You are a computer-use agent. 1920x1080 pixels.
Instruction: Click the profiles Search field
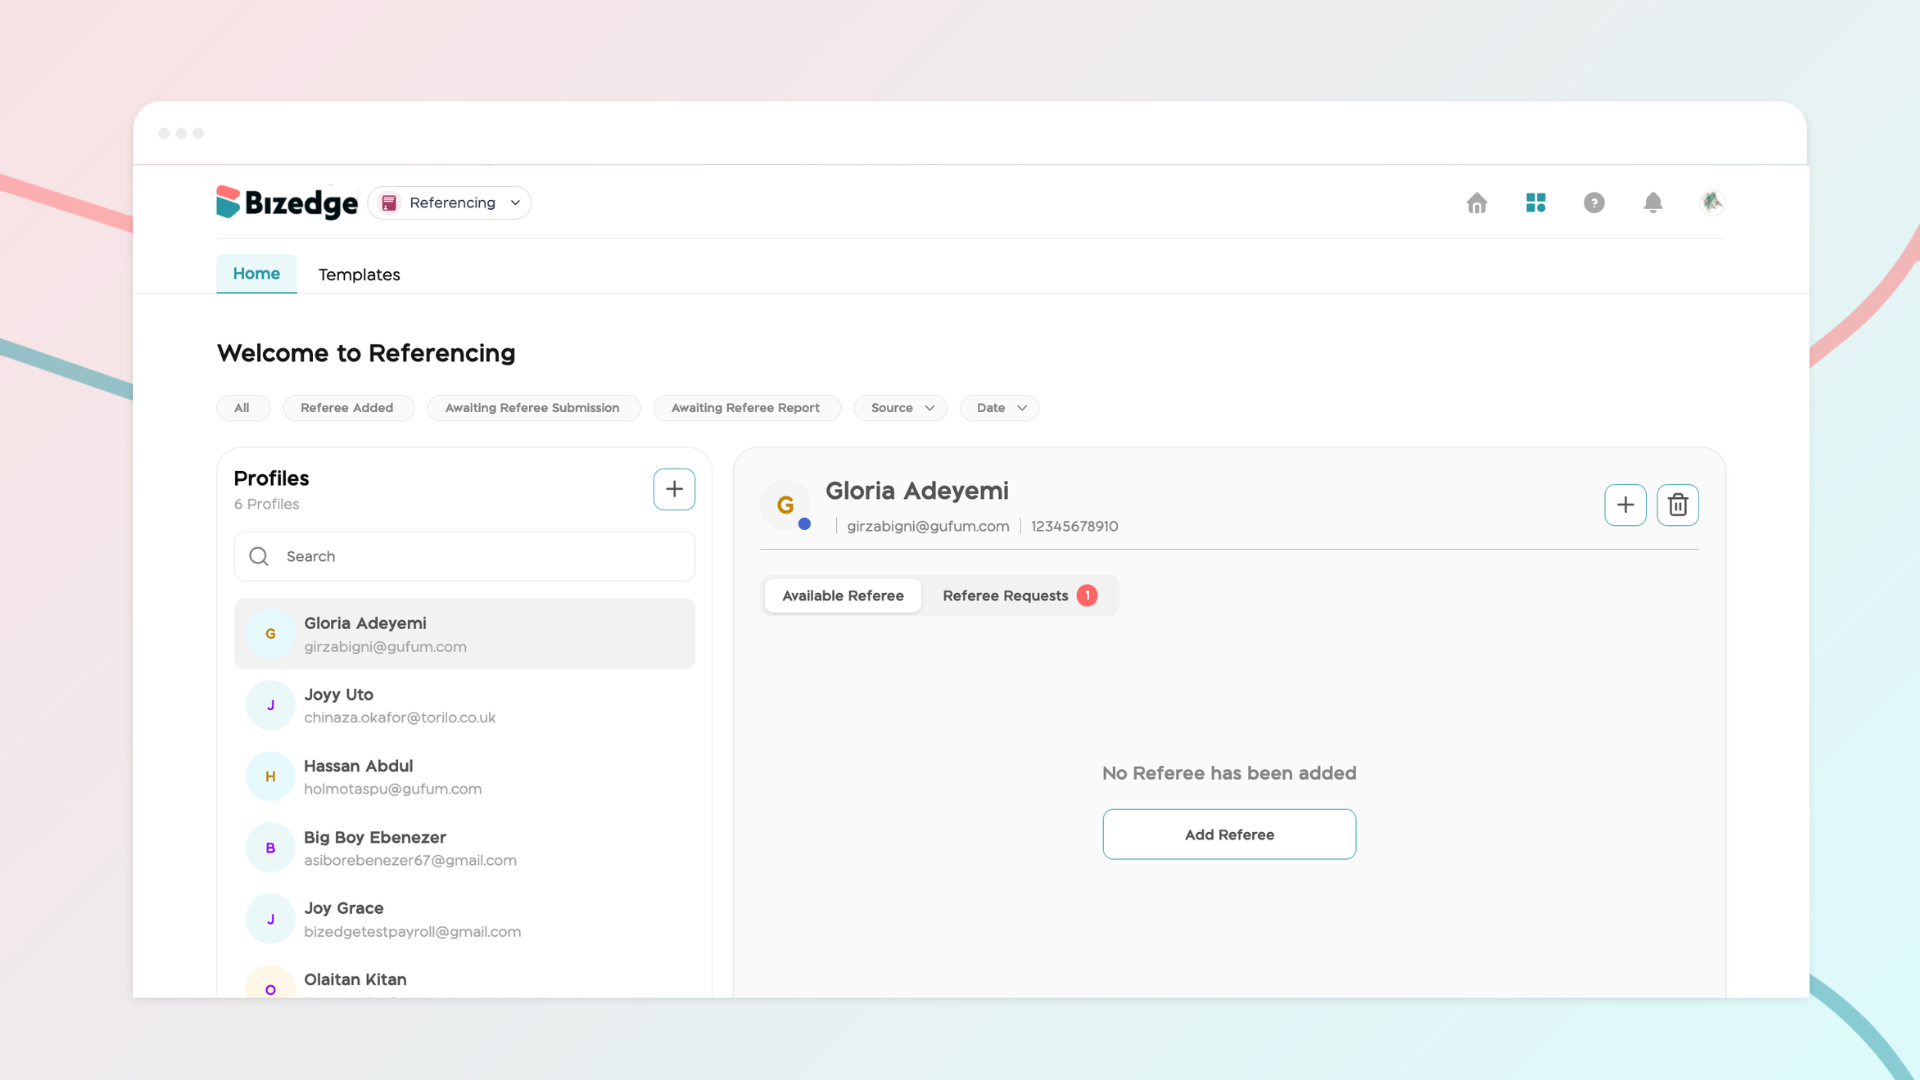464,556
